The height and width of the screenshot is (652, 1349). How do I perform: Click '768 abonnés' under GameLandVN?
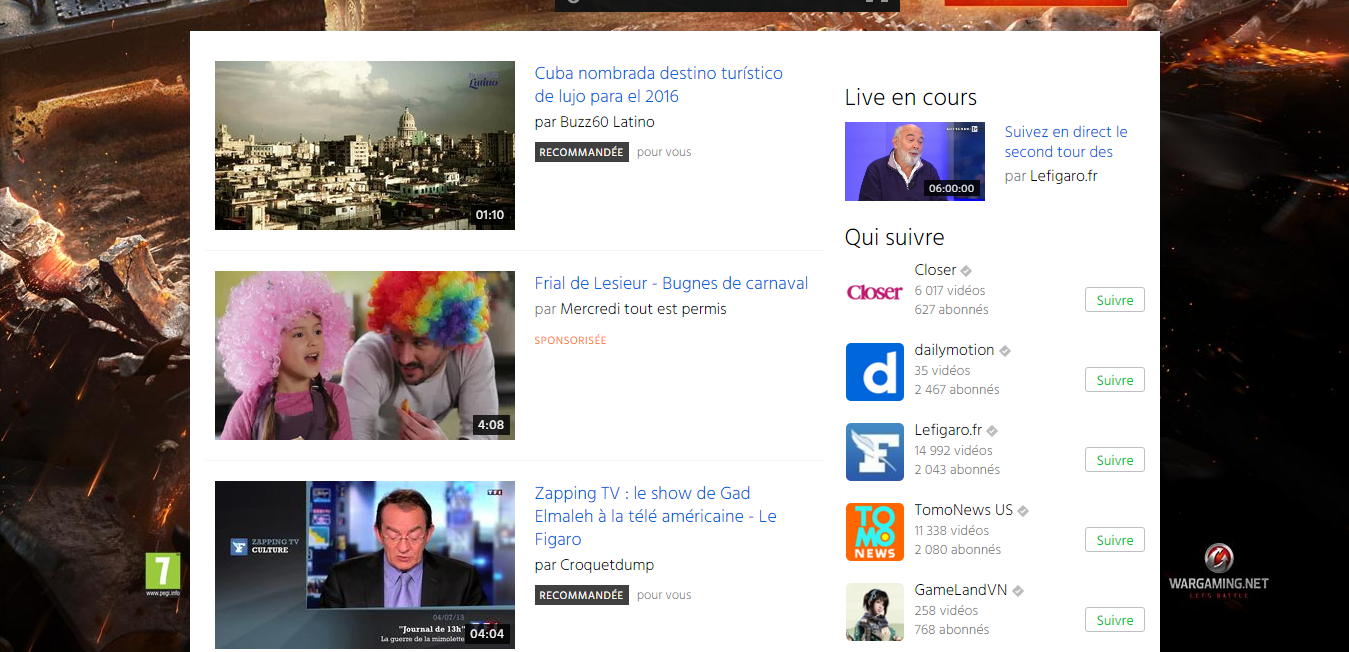[x=952, y=629]
